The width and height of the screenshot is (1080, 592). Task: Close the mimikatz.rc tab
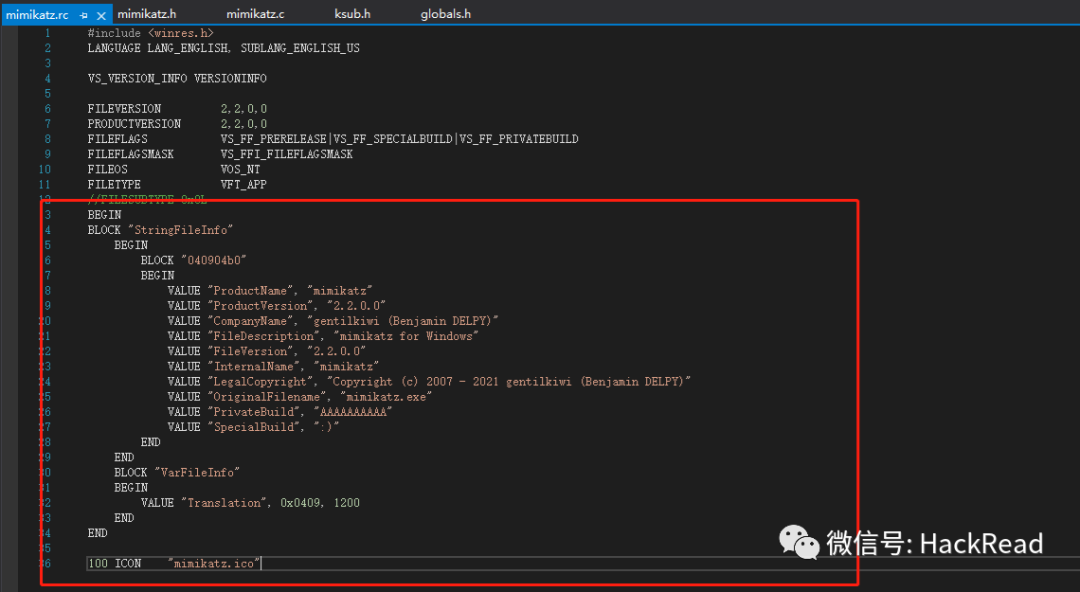tap(101, 14)
